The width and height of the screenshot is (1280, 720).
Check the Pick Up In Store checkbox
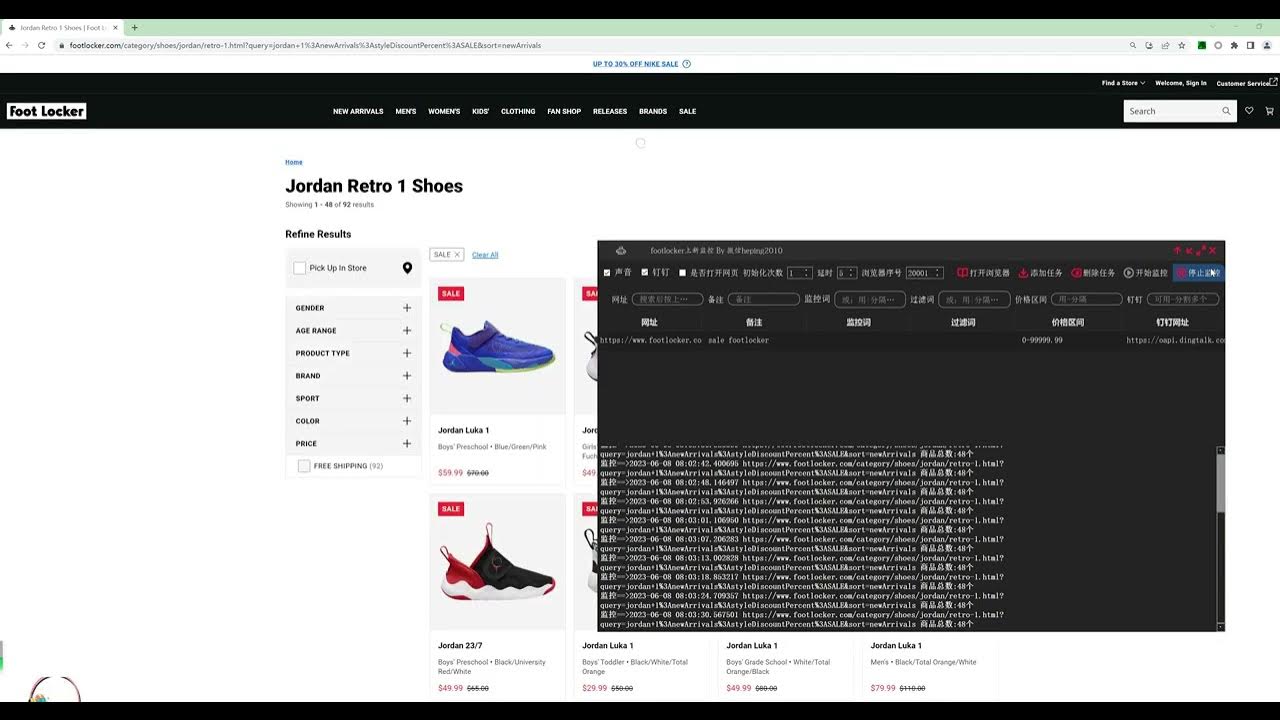[299, 268]
